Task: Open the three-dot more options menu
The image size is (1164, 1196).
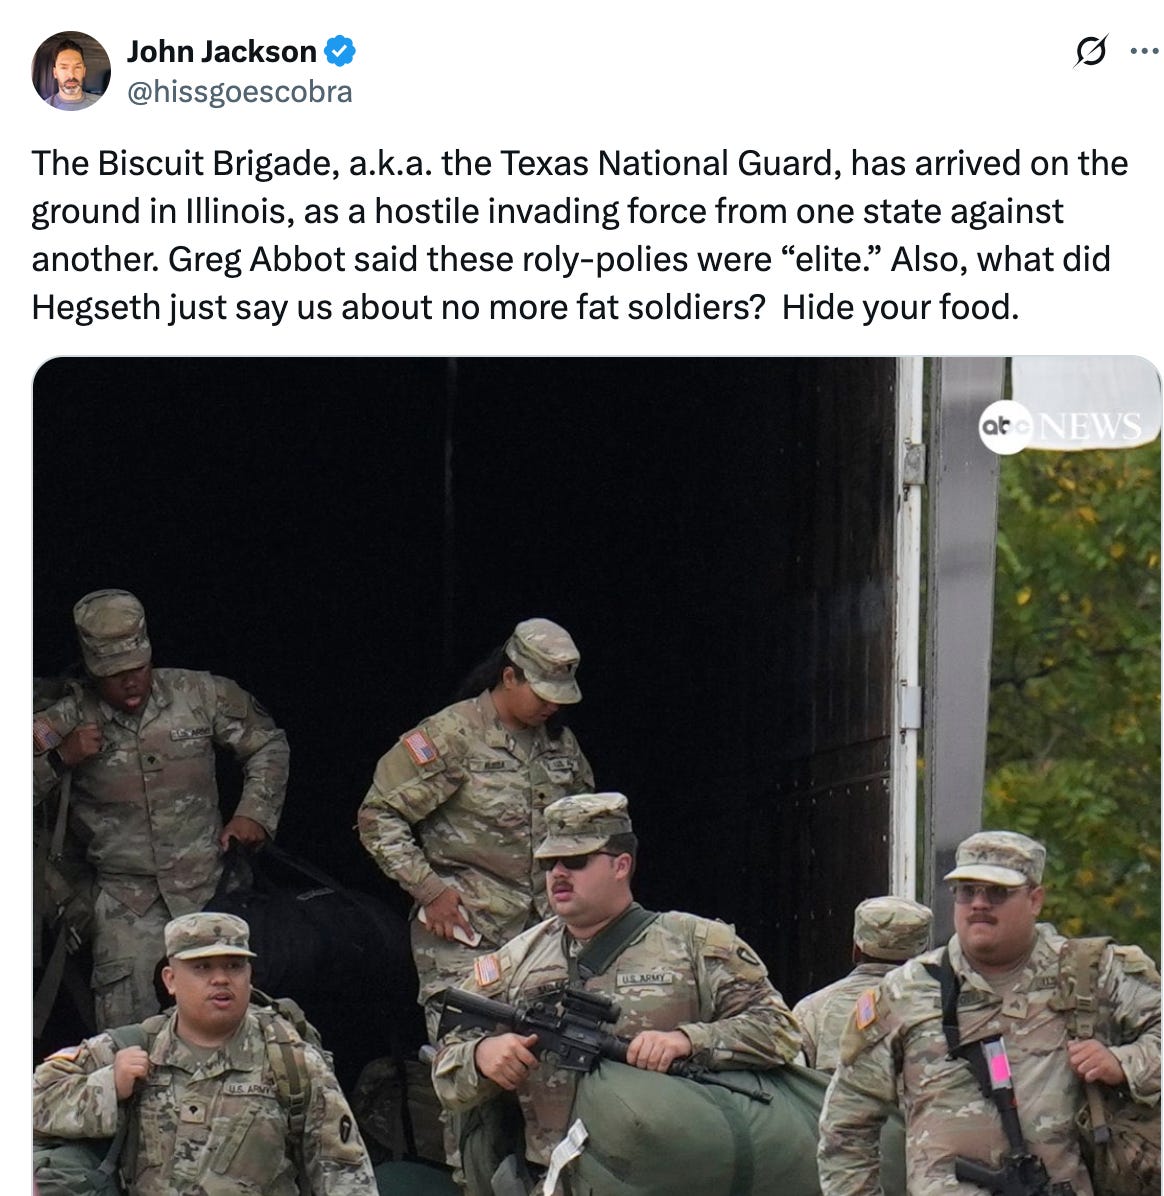Action: [x=1144, y=52]
